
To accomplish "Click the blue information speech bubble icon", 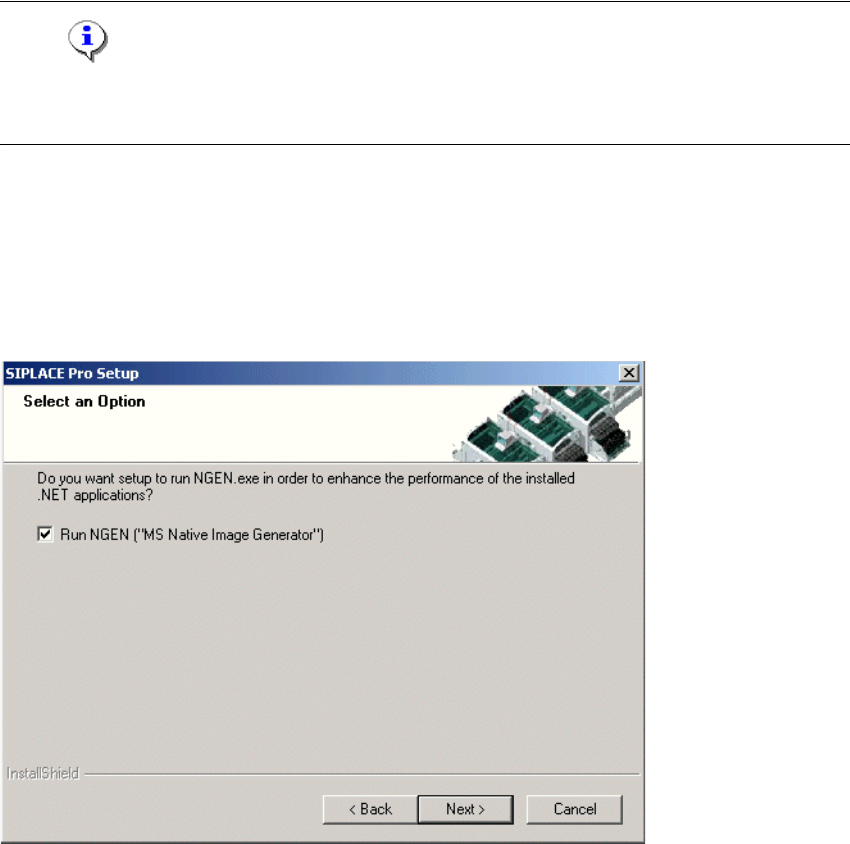I will pyautogui.click(x=88, y=41).
